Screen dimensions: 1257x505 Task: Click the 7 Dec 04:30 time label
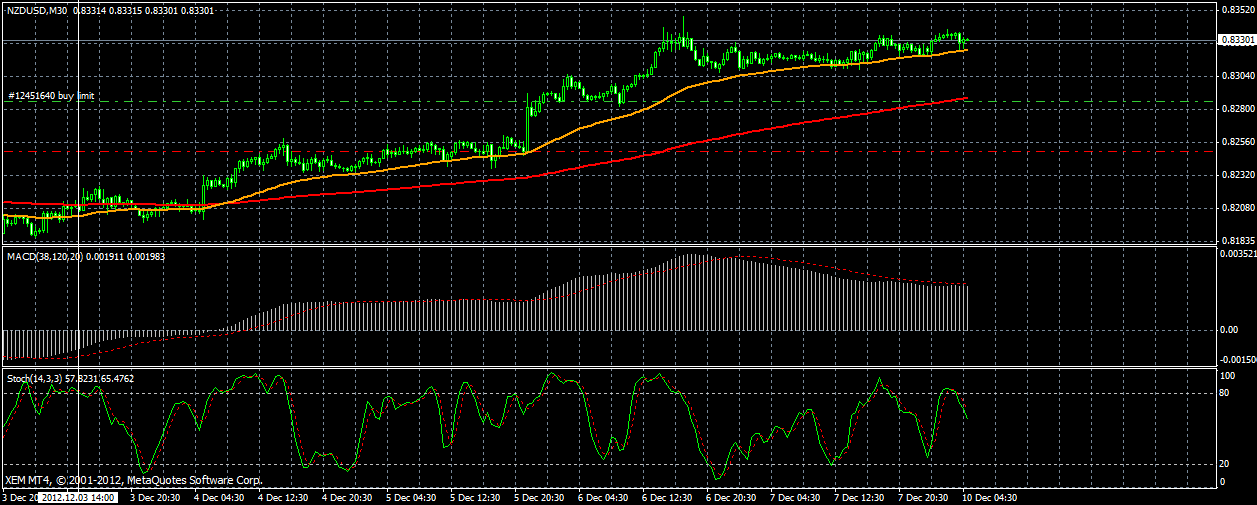(797, 497)
